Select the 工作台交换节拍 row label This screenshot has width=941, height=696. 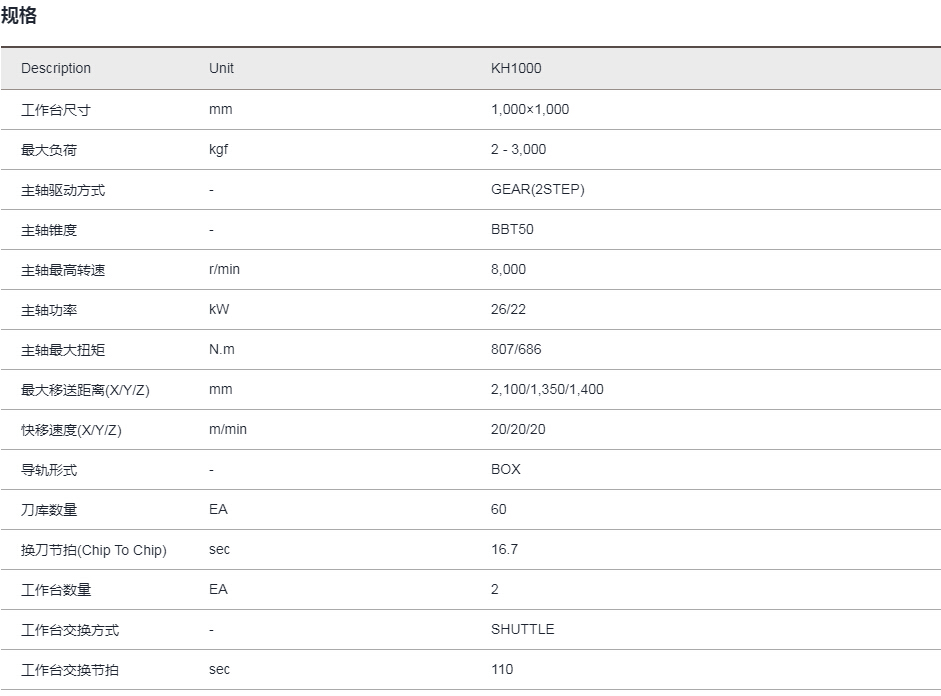click(69, 670)
